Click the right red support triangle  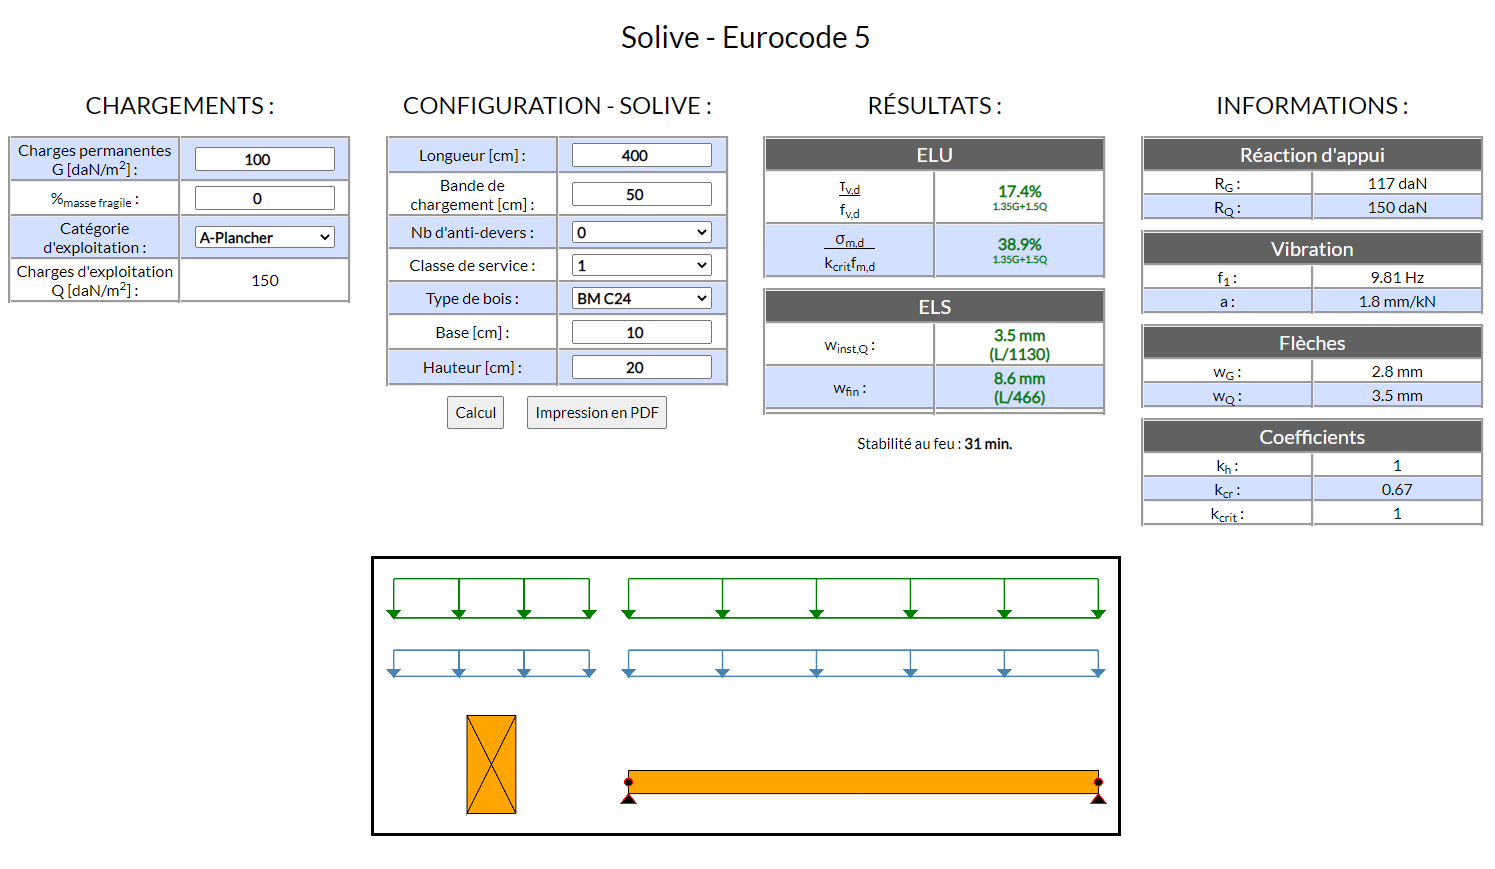[1098, 797]
